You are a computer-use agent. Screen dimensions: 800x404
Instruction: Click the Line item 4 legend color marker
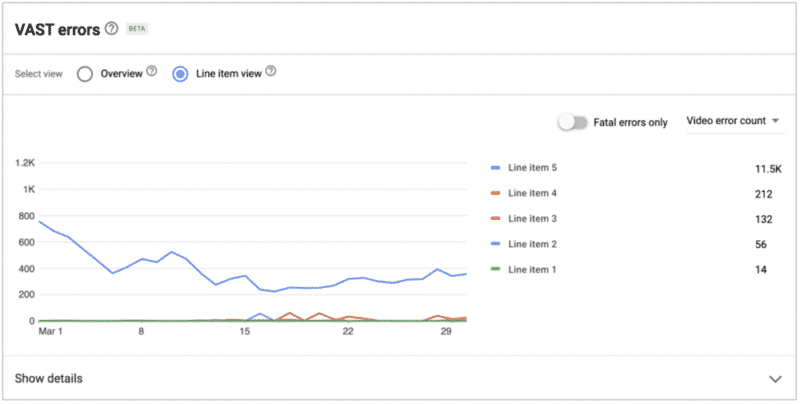497,194
